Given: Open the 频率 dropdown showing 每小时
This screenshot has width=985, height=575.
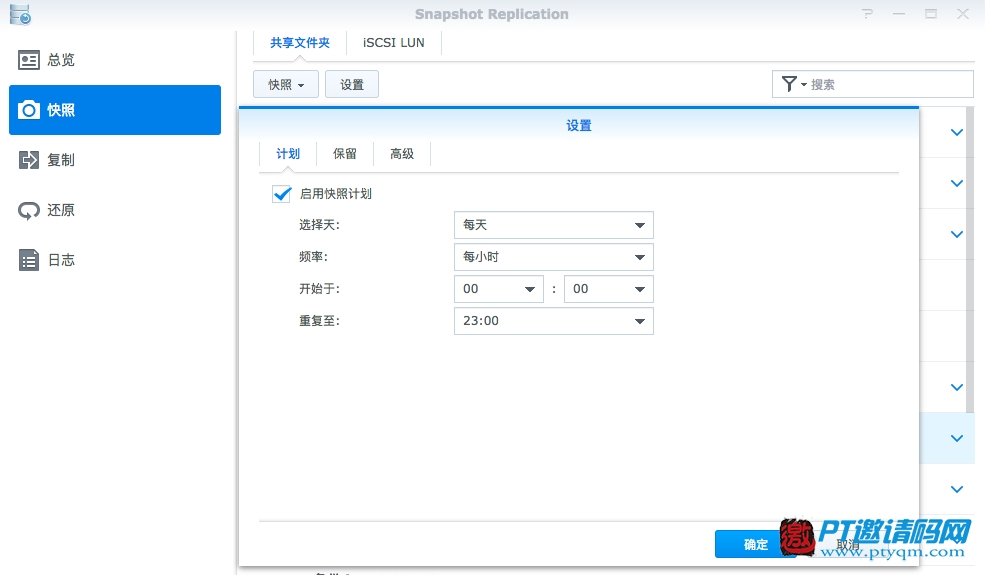Looking at the screenshot, I should (553, 257).
